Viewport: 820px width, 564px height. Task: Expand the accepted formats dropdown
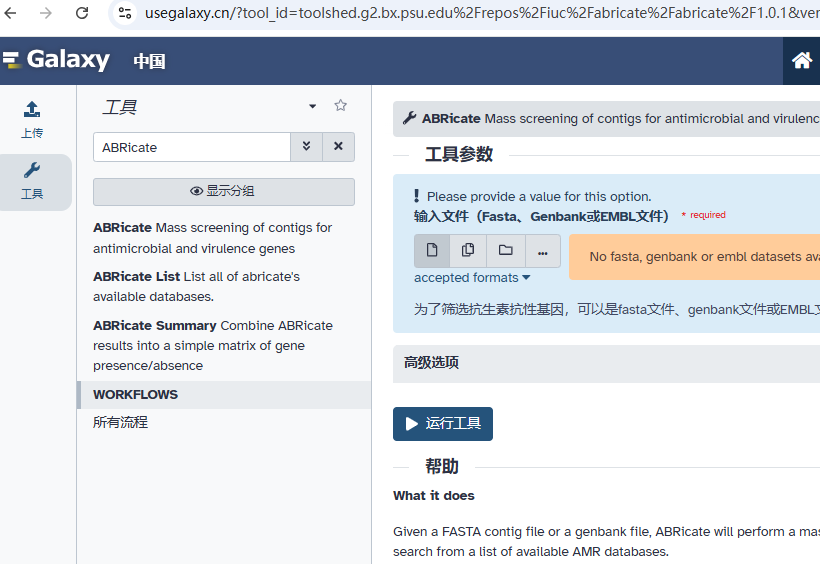pyautogui.click(x=472, y=278)
